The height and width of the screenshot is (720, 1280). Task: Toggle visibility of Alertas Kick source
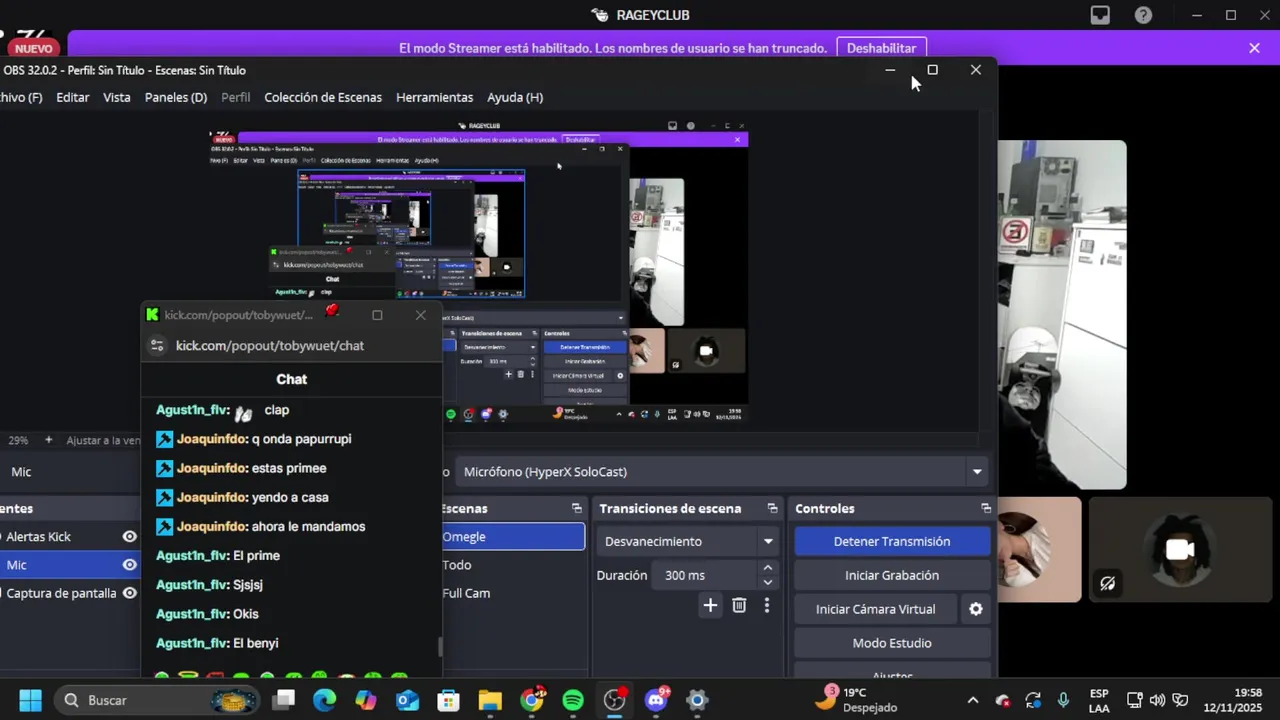pyautogui.click(x=129, y=537)
